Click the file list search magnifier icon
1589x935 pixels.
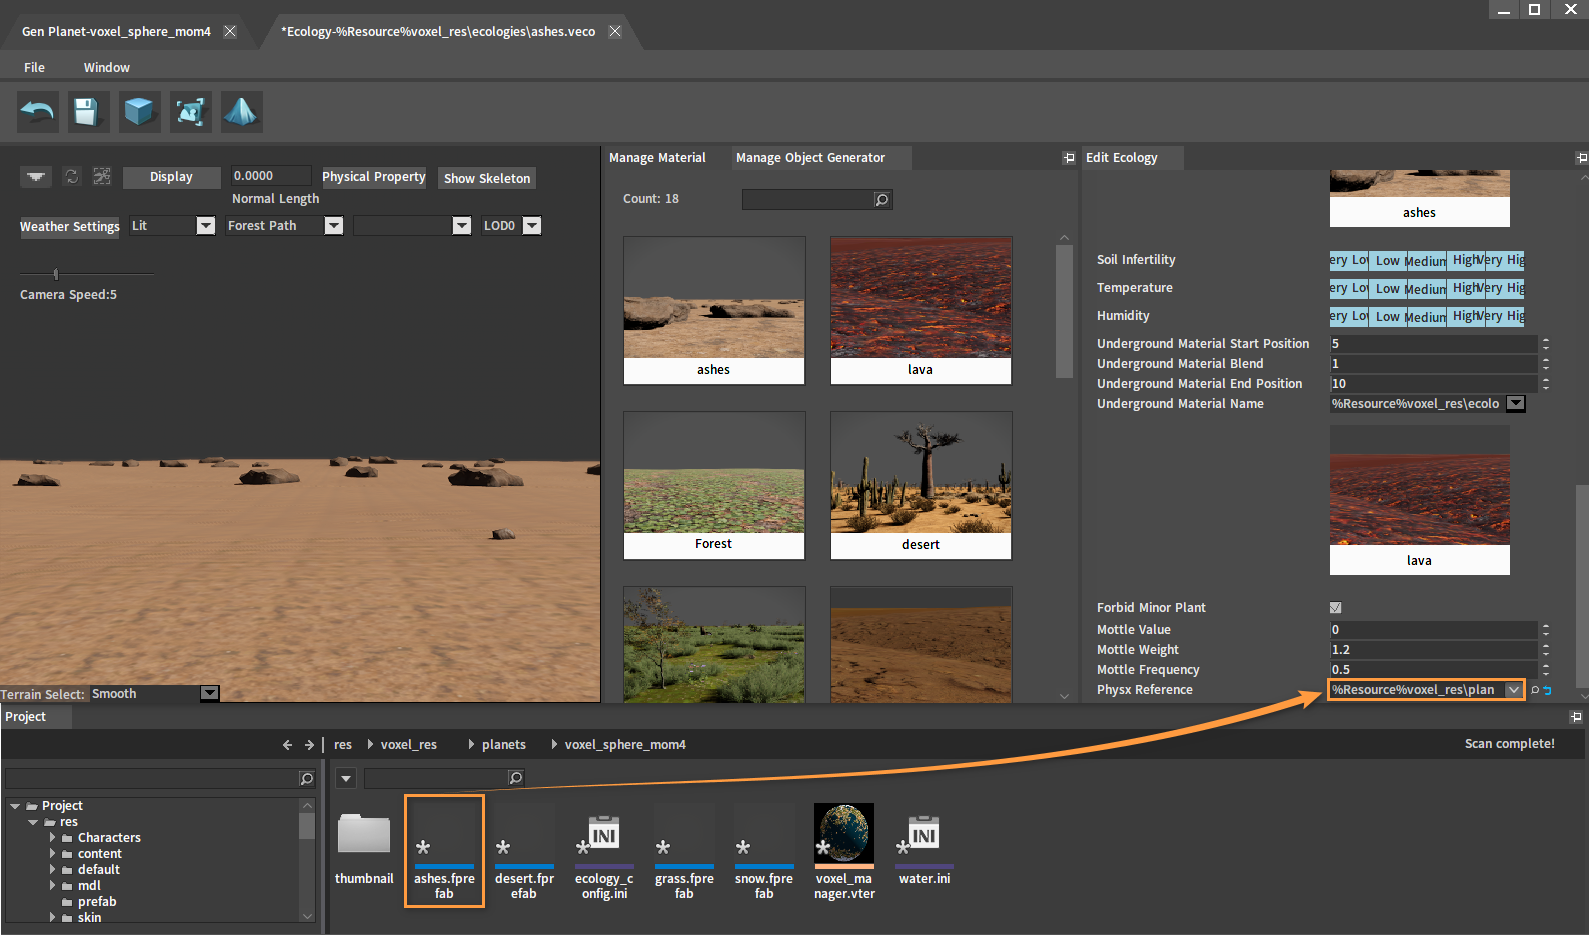click(x=516, y=777)
